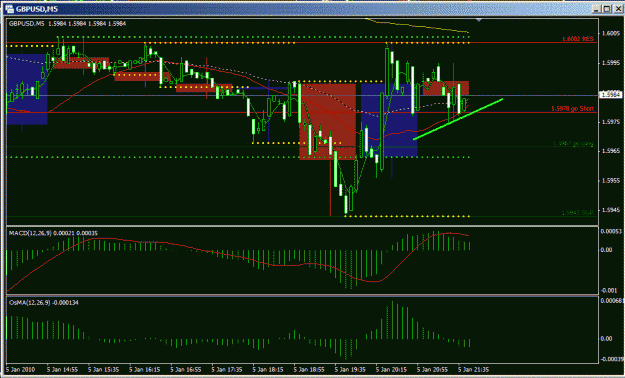Click the '5 Jan 17:35' time label
This screenshot has width=625, height=378.
coord(227,370)
